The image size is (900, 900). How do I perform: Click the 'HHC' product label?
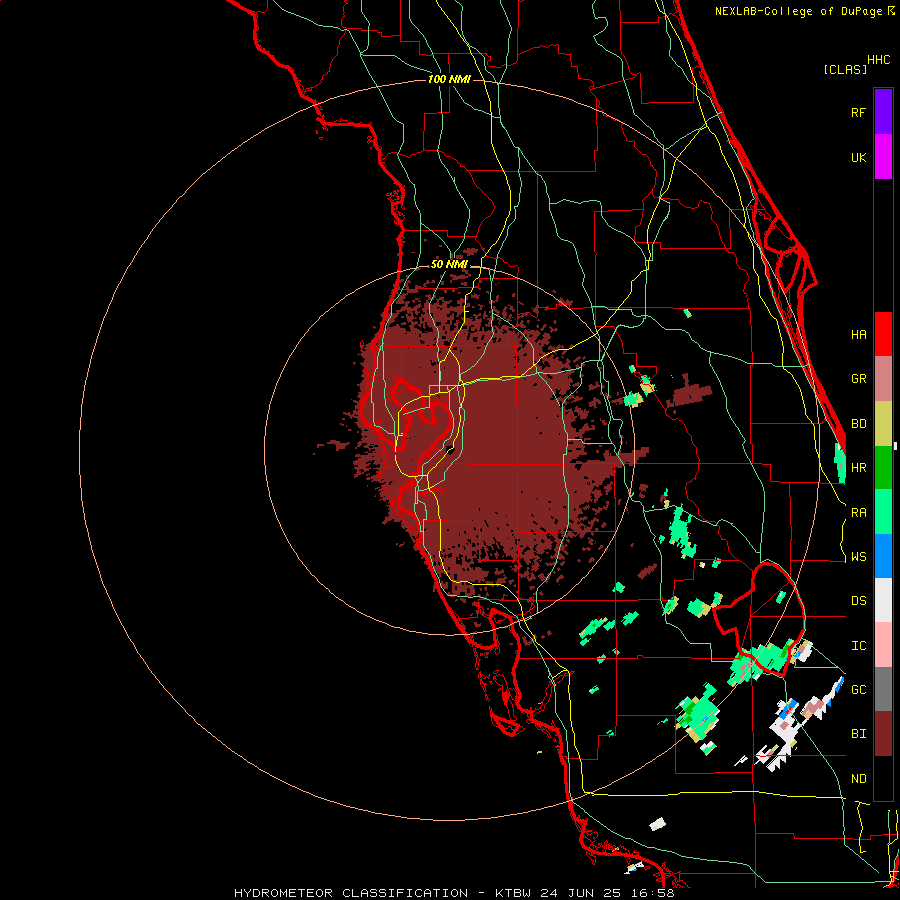click(879, 60)
